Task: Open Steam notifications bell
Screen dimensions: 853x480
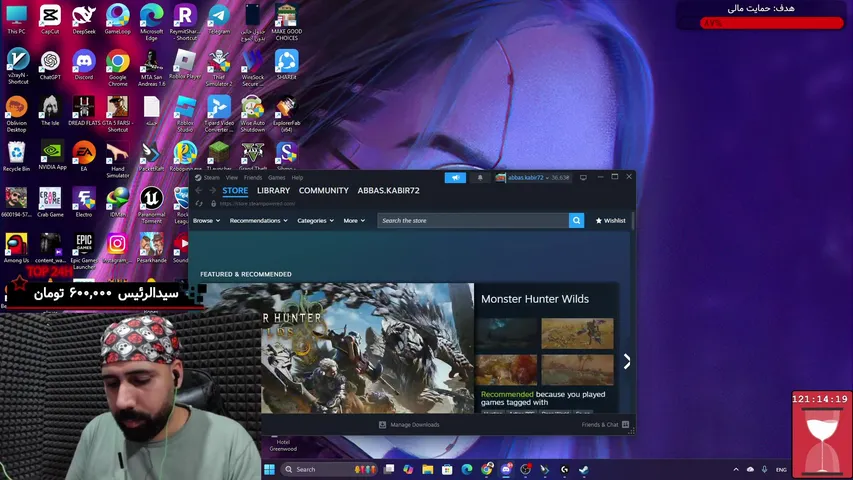Action: 480,177
